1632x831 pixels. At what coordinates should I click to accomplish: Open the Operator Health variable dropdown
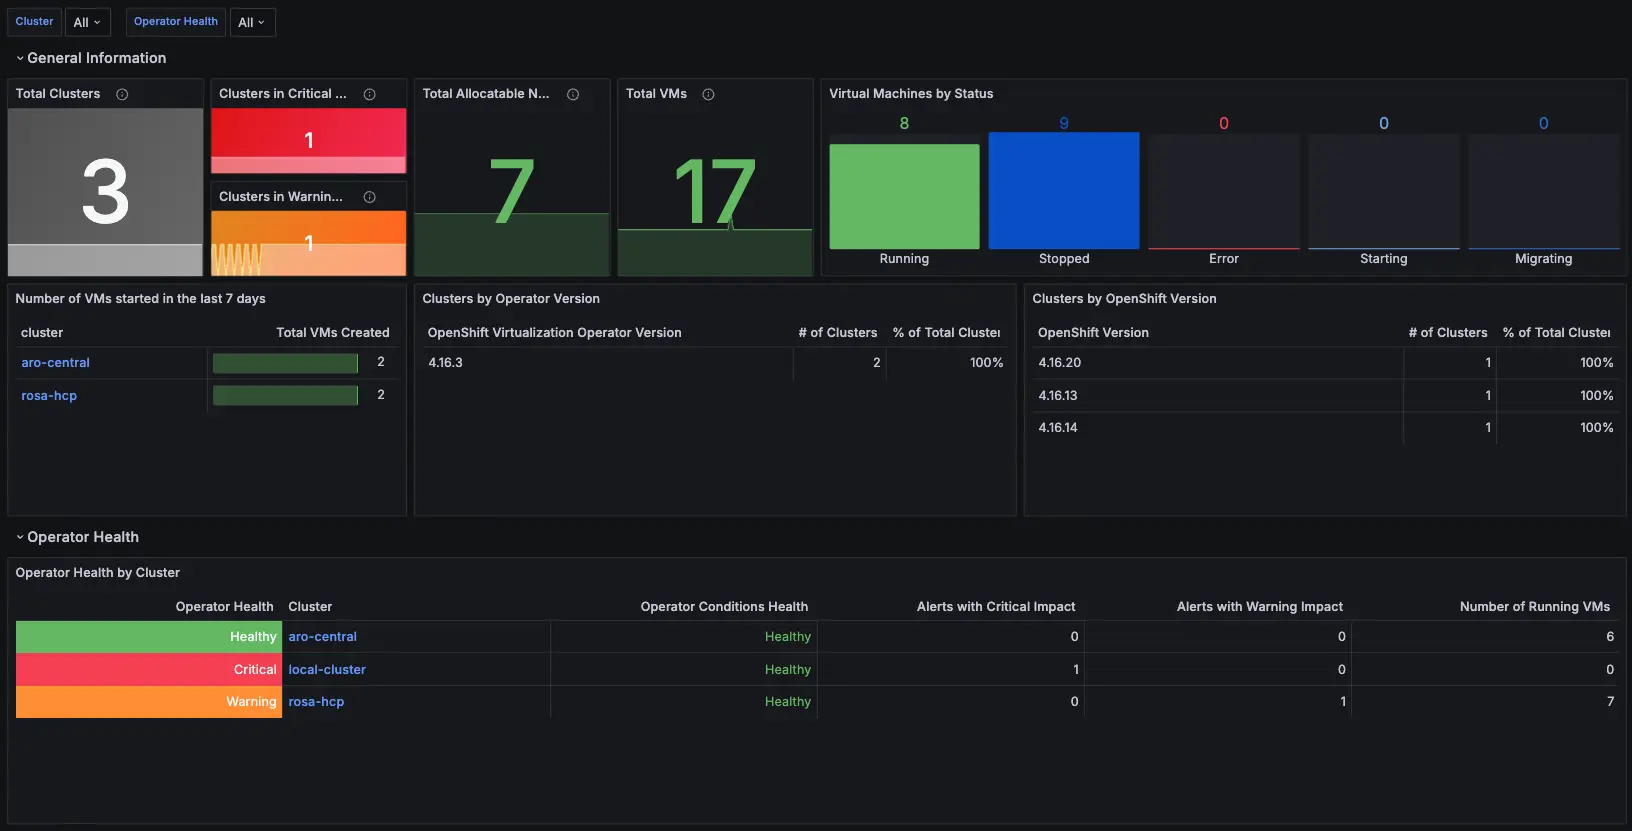[x=251, y=22]
